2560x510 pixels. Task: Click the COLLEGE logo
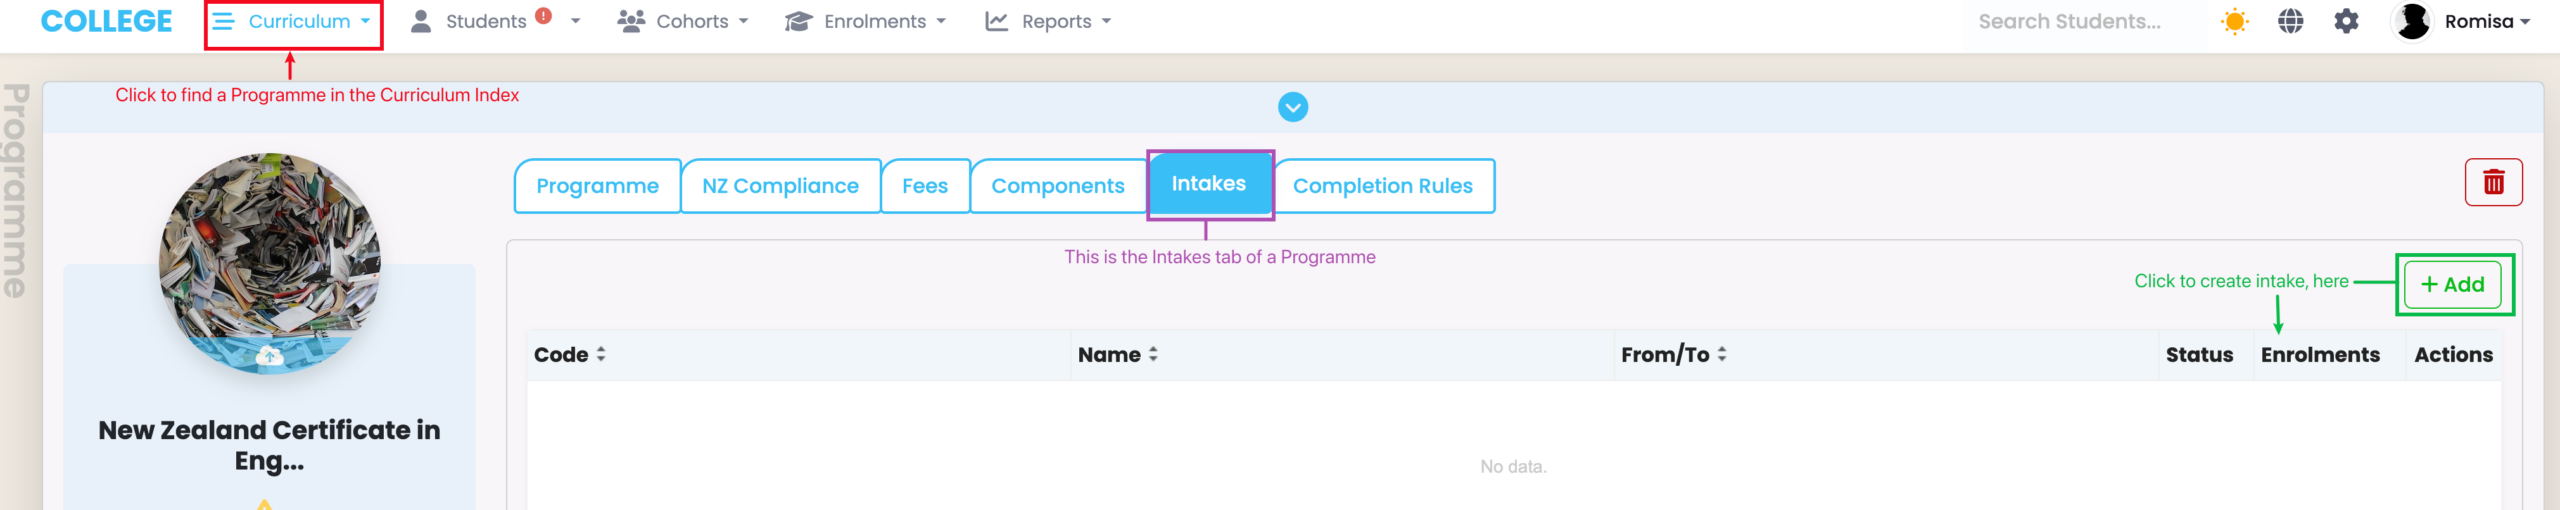click(106, 22)
